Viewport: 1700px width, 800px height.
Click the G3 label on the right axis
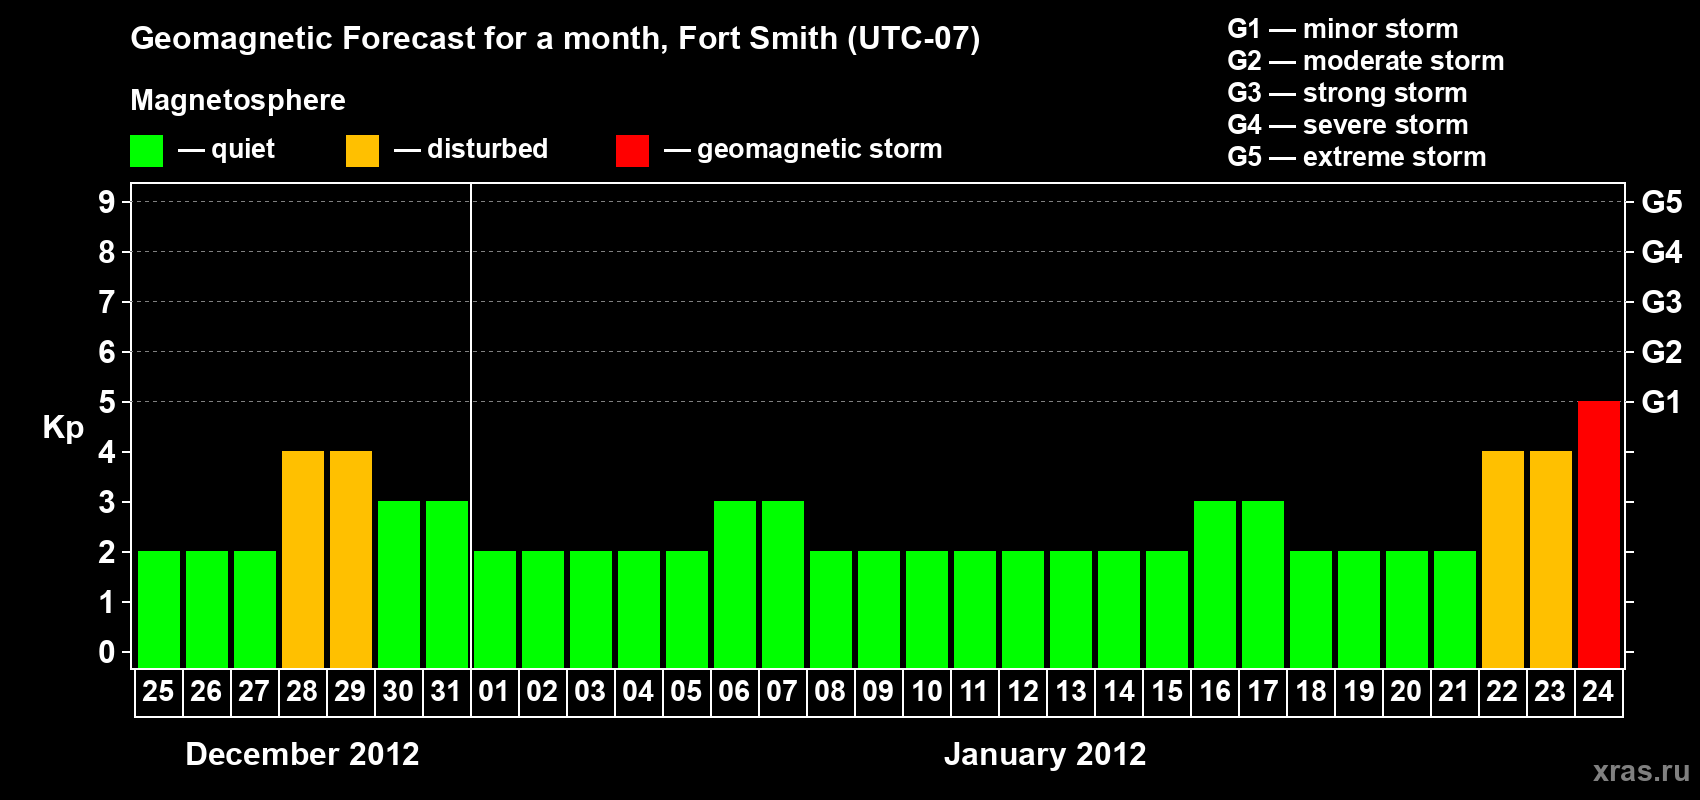[x=1662, y=302]
